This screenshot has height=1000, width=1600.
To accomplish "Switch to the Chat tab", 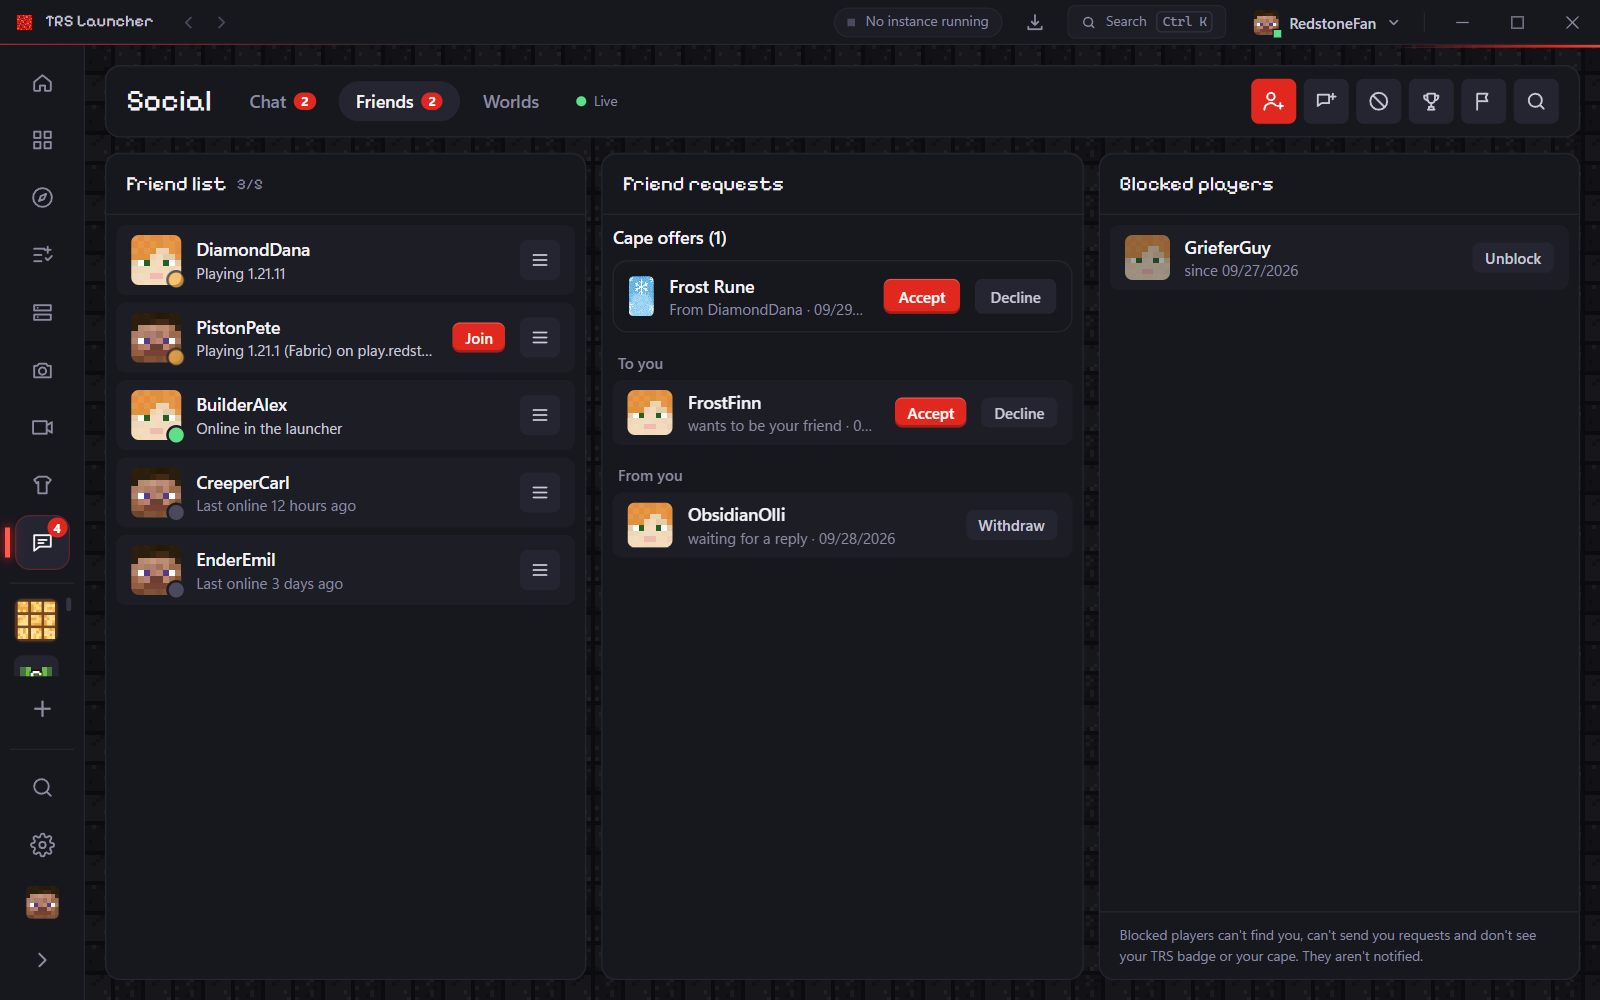I will (282, 101).
